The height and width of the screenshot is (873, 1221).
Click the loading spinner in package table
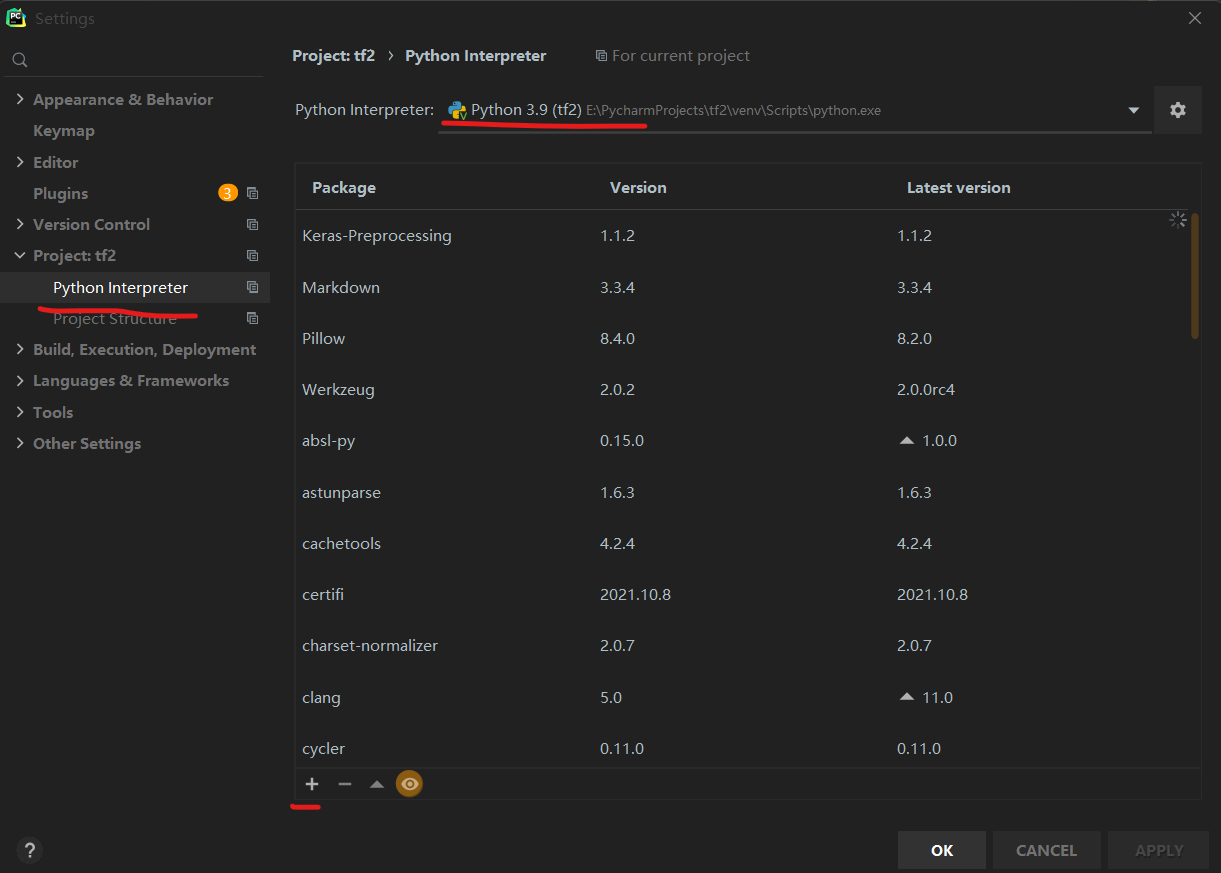(x=1178, y=220)
